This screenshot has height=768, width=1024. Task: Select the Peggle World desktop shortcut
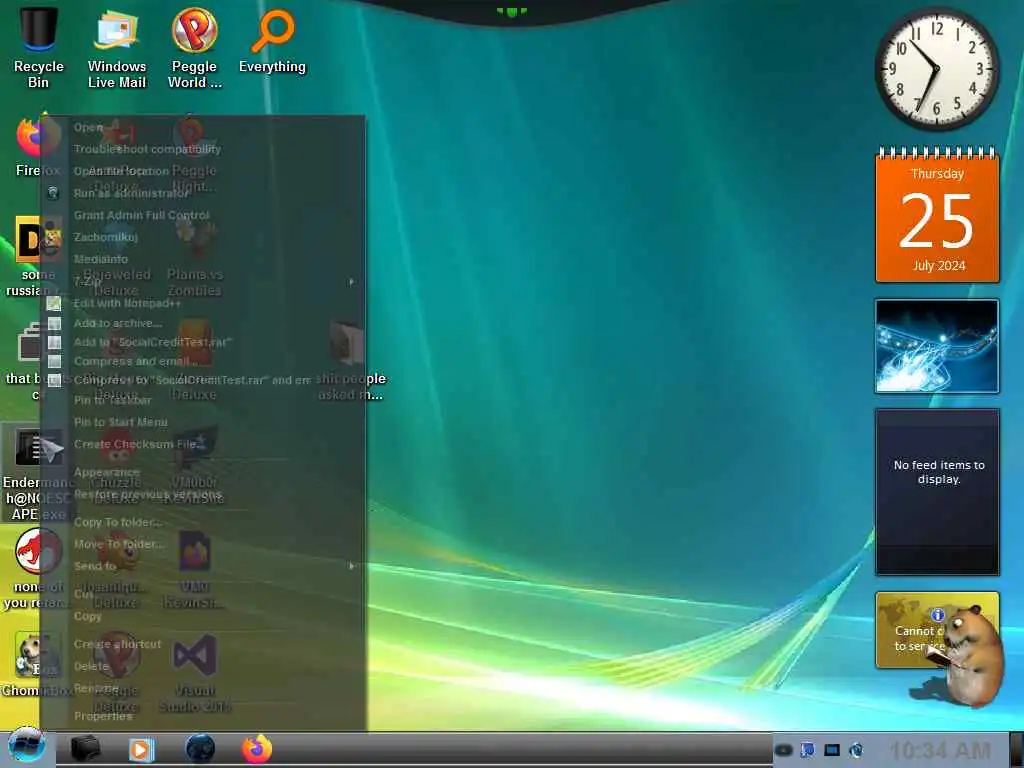[195, 47]
